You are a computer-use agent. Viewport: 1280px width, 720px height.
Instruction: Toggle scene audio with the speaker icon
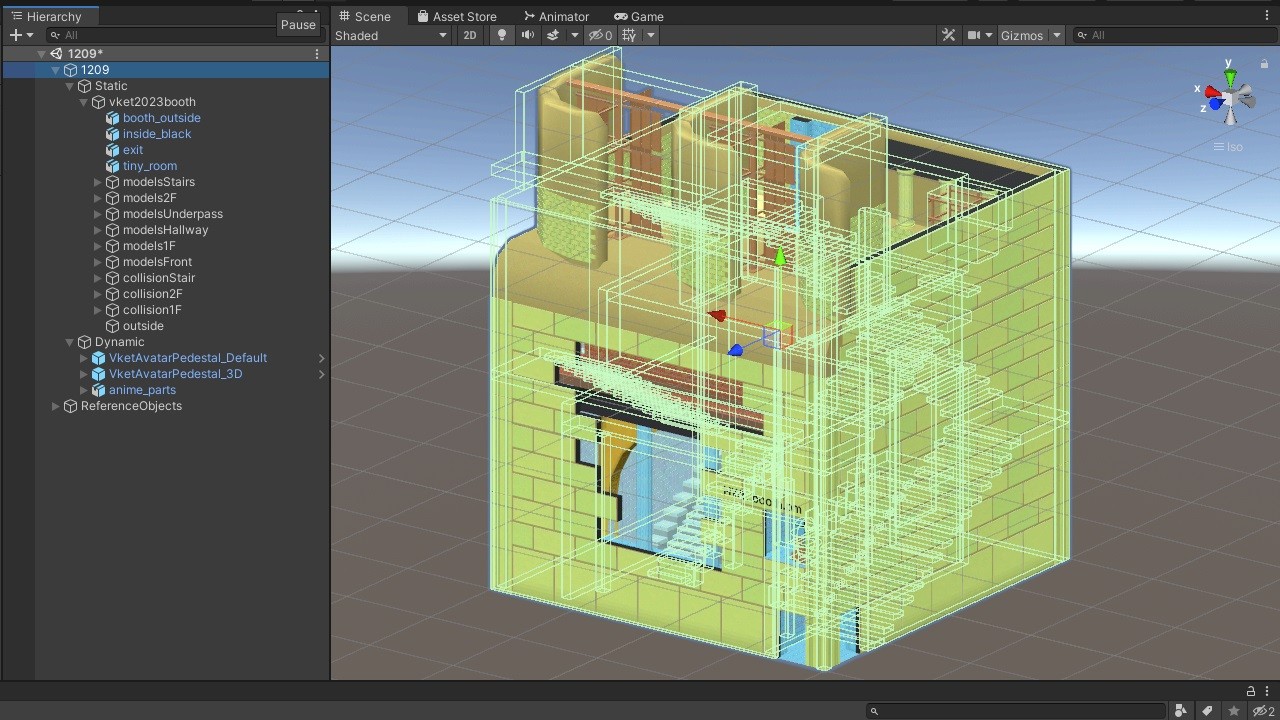click(x=527, y=35)
